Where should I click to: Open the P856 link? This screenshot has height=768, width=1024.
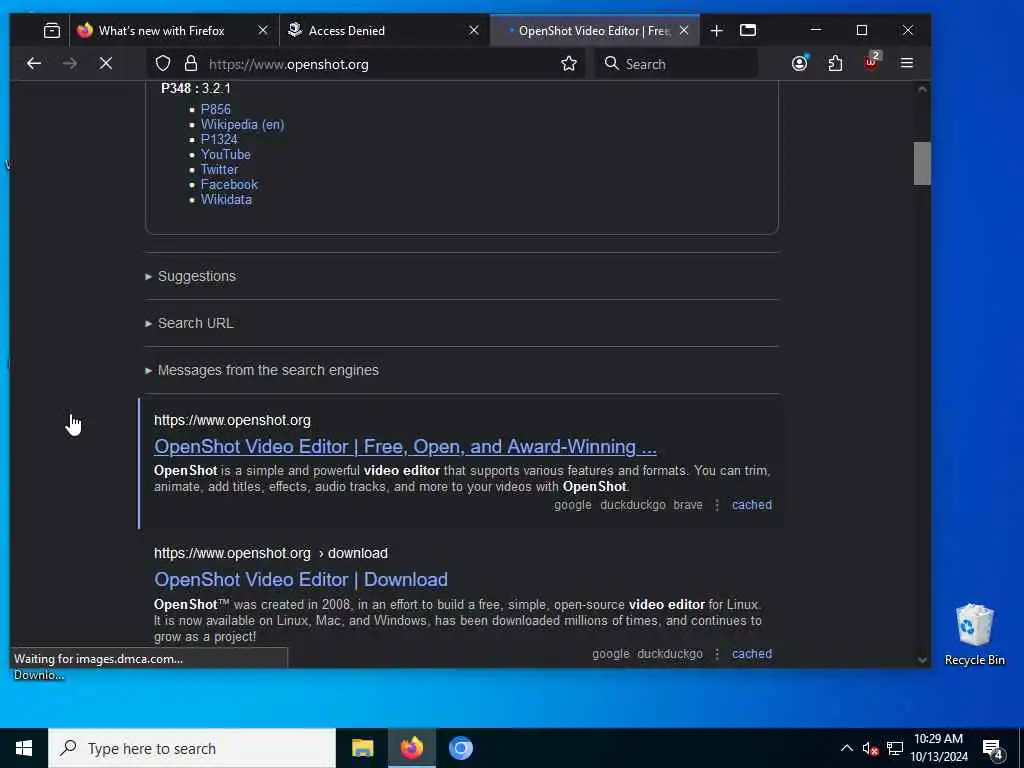(216, 109)
